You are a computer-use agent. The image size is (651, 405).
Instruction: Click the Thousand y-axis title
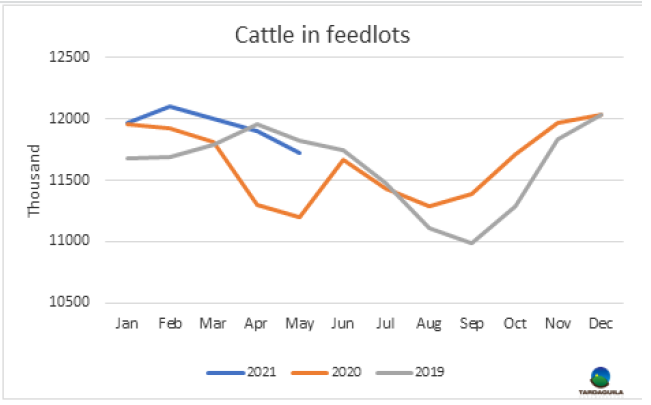35,180
